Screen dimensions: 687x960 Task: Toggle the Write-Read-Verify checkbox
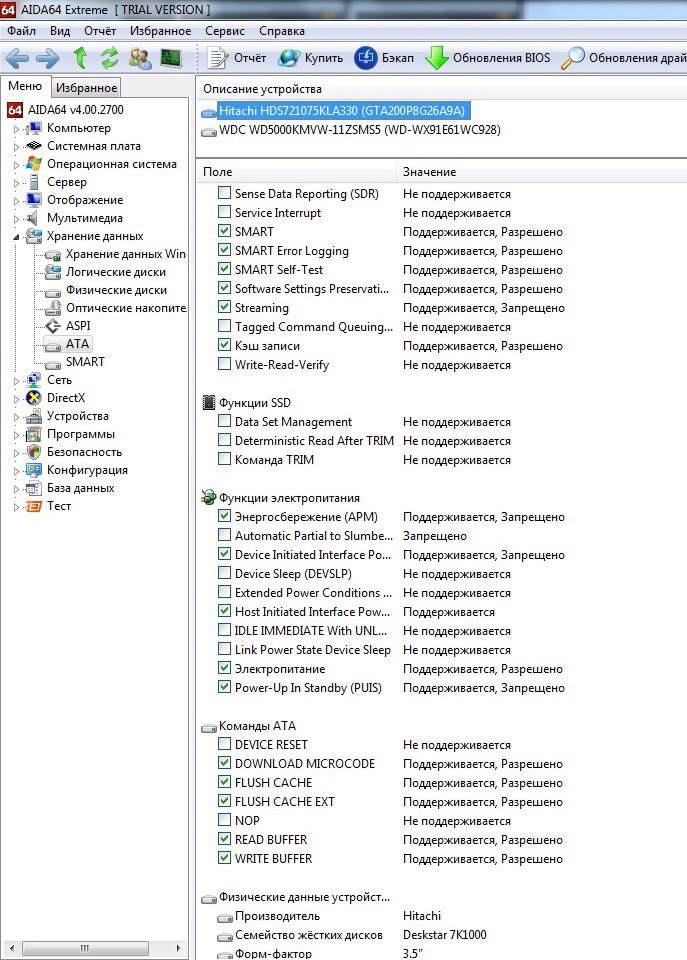point(225,364)
